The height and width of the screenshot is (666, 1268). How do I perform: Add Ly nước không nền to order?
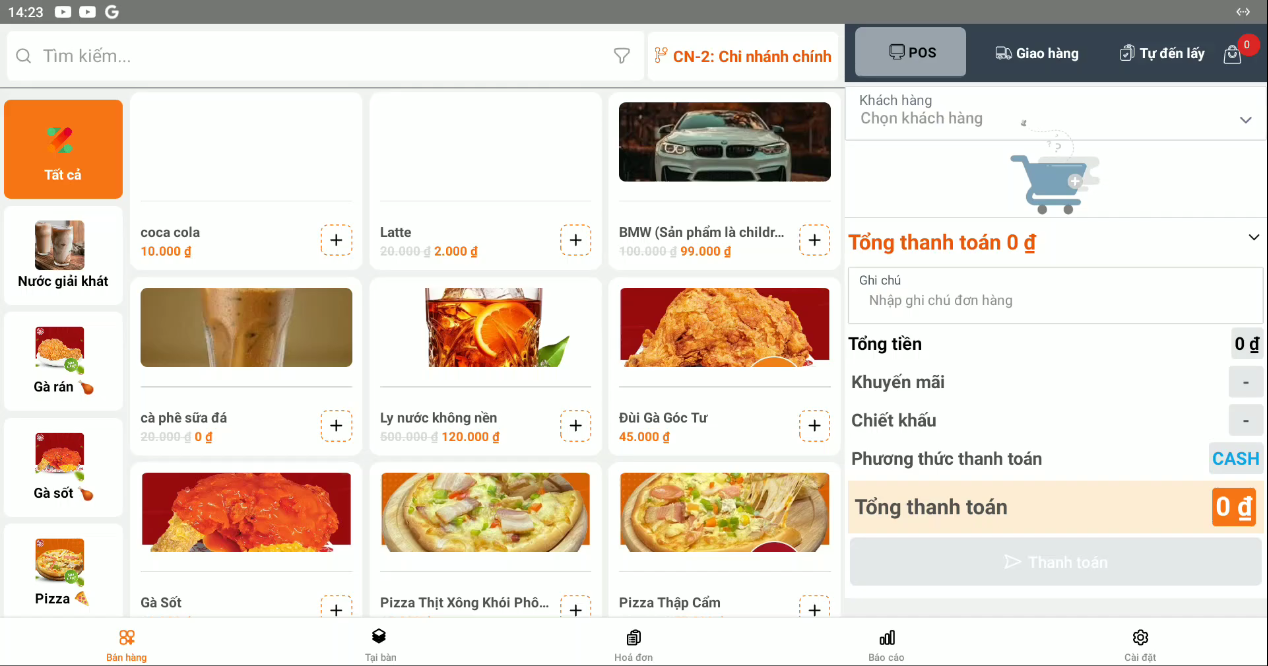[x=575, y=426]
